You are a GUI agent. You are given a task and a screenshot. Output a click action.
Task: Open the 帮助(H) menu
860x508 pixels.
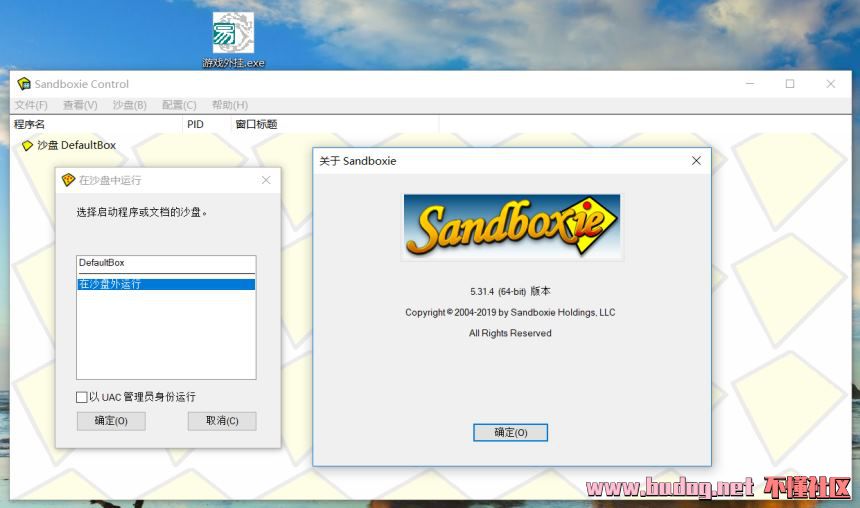pyautogui.click(x=230, y=105)
